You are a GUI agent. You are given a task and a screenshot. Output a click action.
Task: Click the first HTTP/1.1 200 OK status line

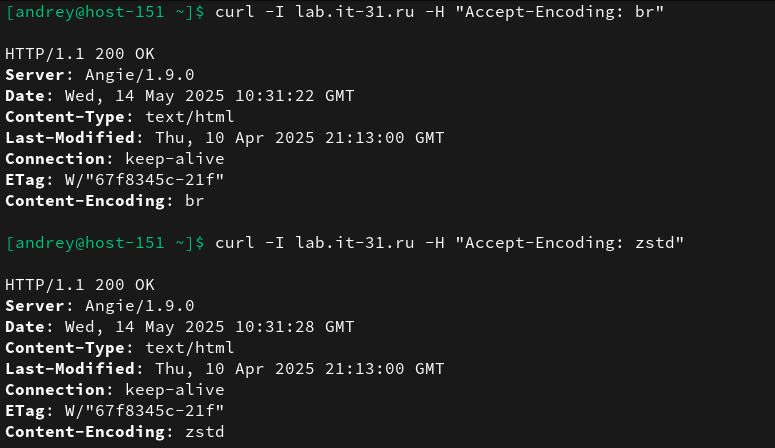point(80,53)
